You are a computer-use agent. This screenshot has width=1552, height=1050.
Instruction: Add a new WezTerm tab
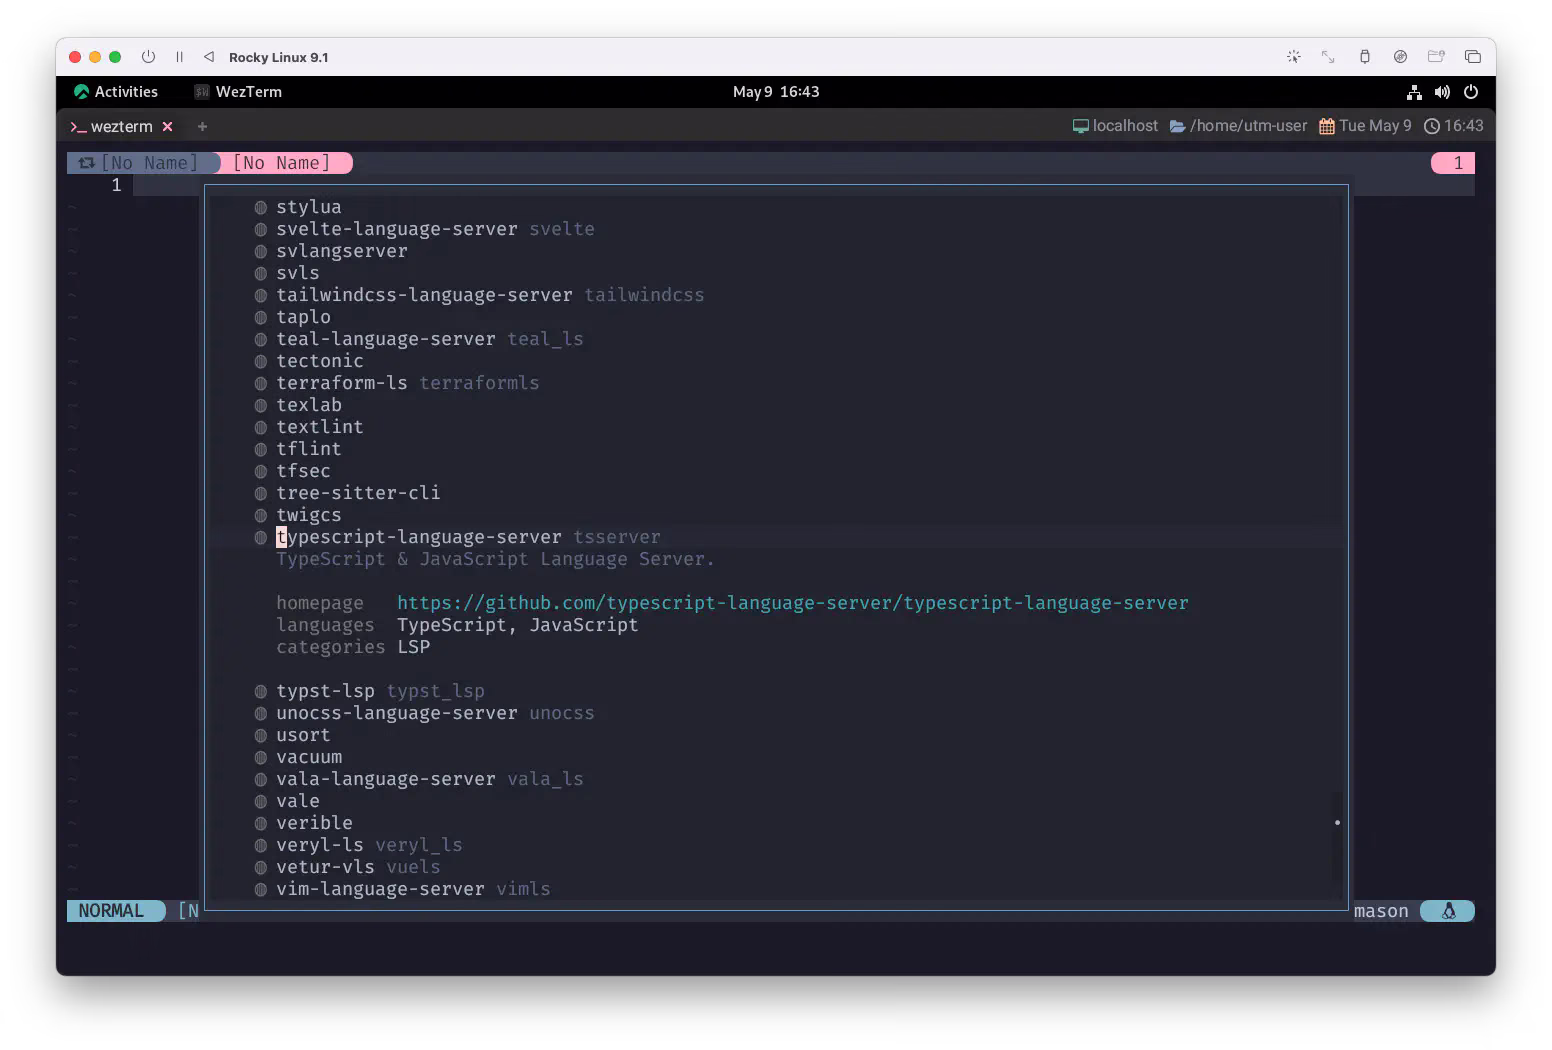coord(202,127)
